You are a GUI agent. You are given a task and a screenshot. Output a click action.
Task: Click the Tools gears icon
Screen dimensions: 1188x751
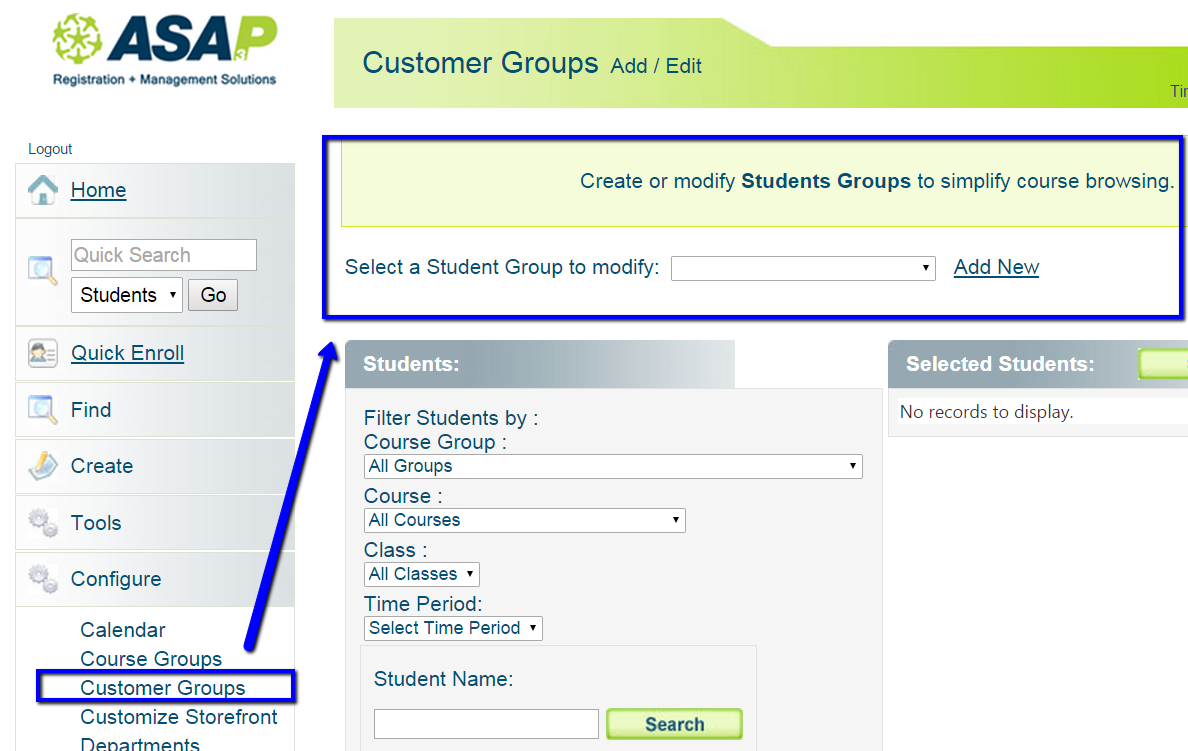pyautogui.click(x=43, y=523)
